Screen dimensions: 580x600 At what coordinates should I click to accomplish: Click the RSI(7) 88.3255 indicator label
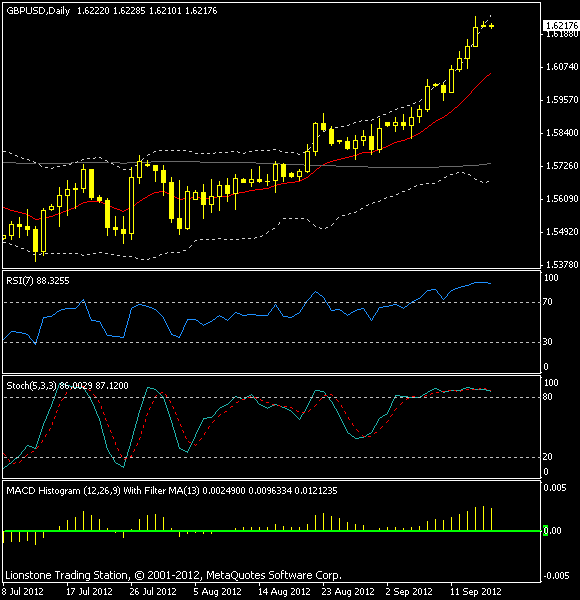click(38, 281)
